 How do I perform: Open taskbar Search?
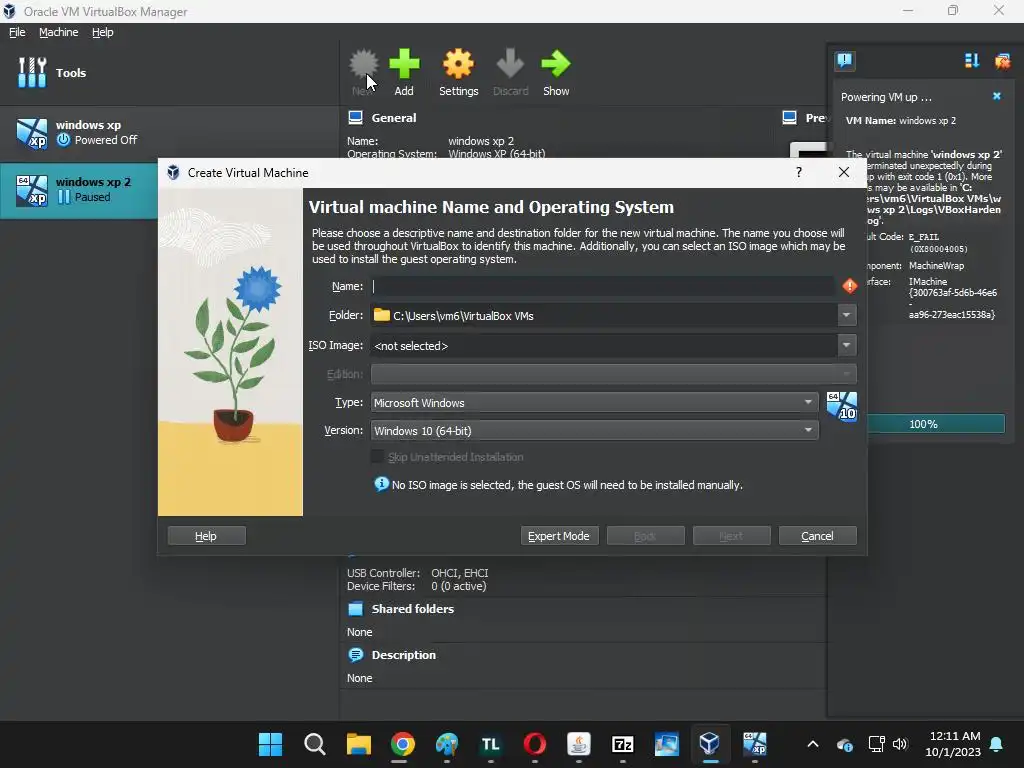pyautogui.click(x=315, y=744)
